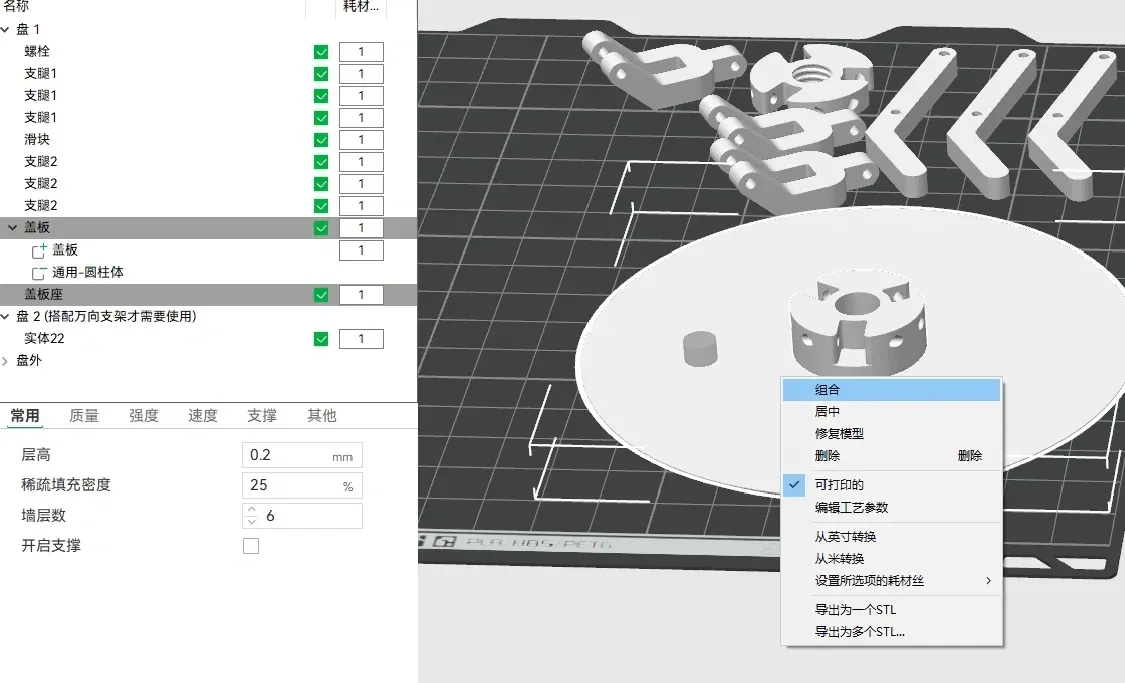Open the 支撑 settings tab
The width and height of the screenshot is (1125, 683).
[x=262, y=415]
